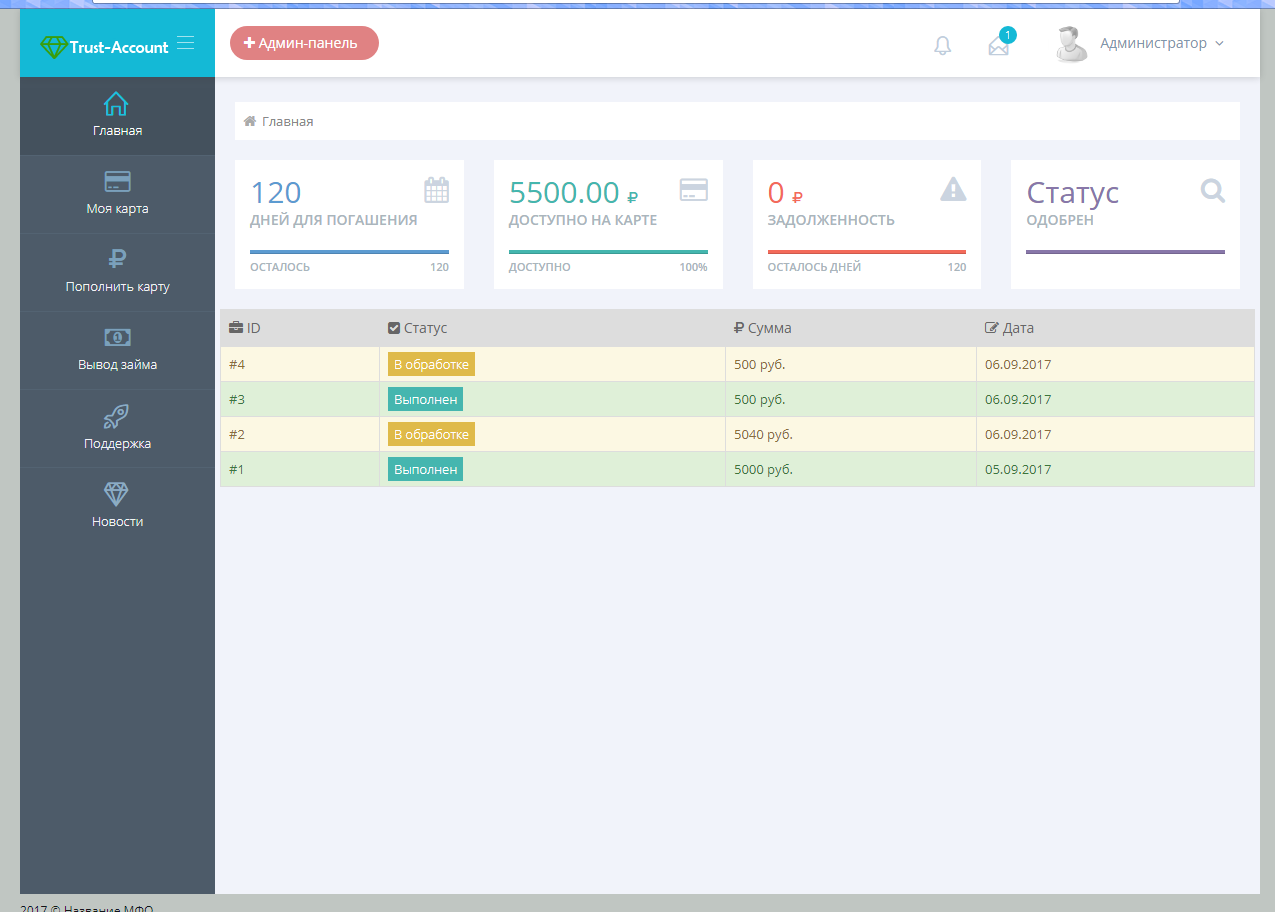This screenshot has width=1275, height=912.
Task: Go to Пополнить карту section
Action: click(117, 272)
